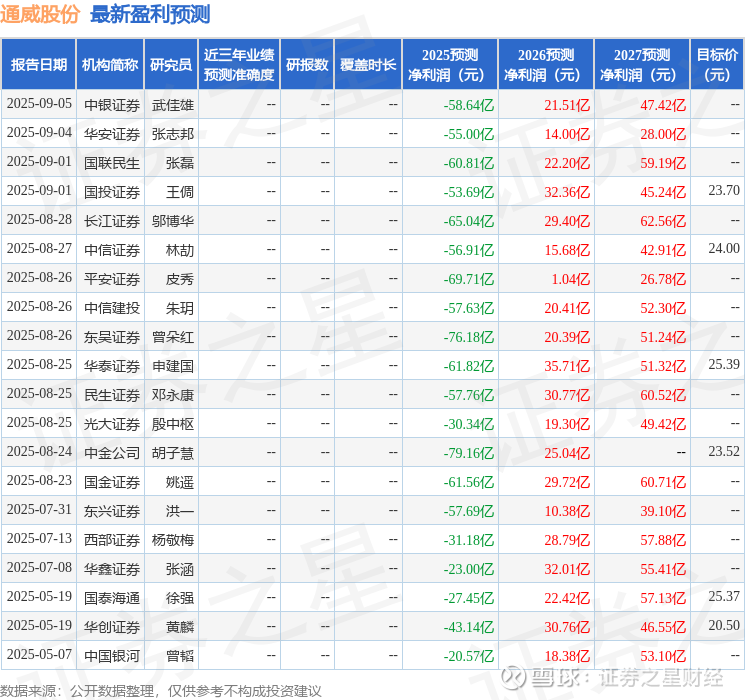Viewport: 745px width, 700px height.
Task: Click 59.19亿 in 国联民生 row
Action: pyautogui.click(x=663, y=163)
